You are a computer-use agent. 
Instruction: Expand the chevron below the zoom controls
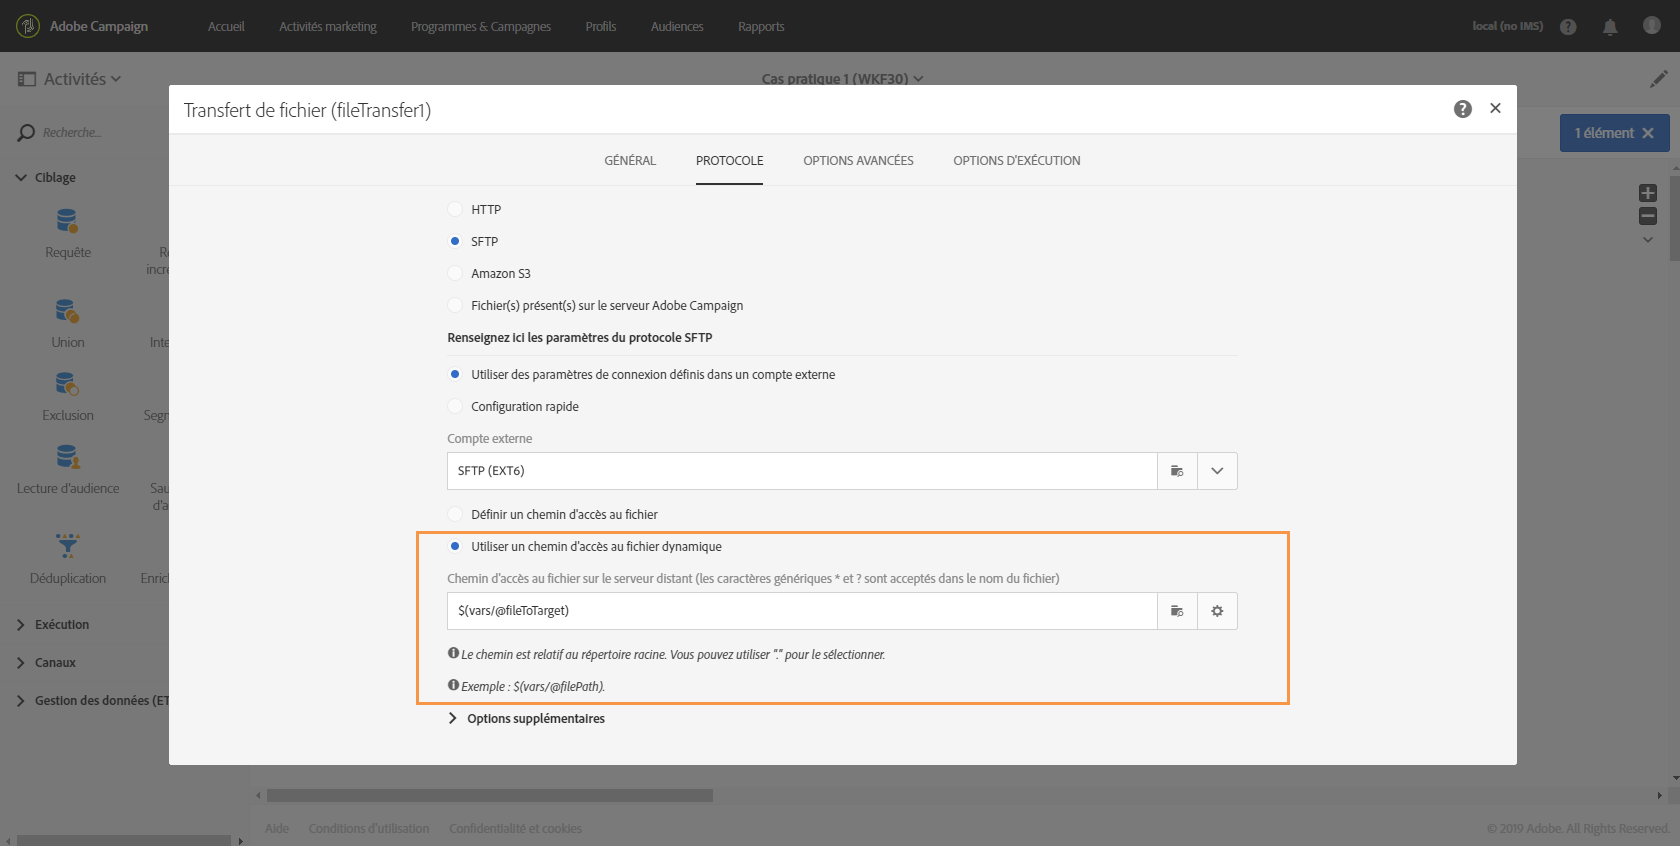tap(1648, 240)
